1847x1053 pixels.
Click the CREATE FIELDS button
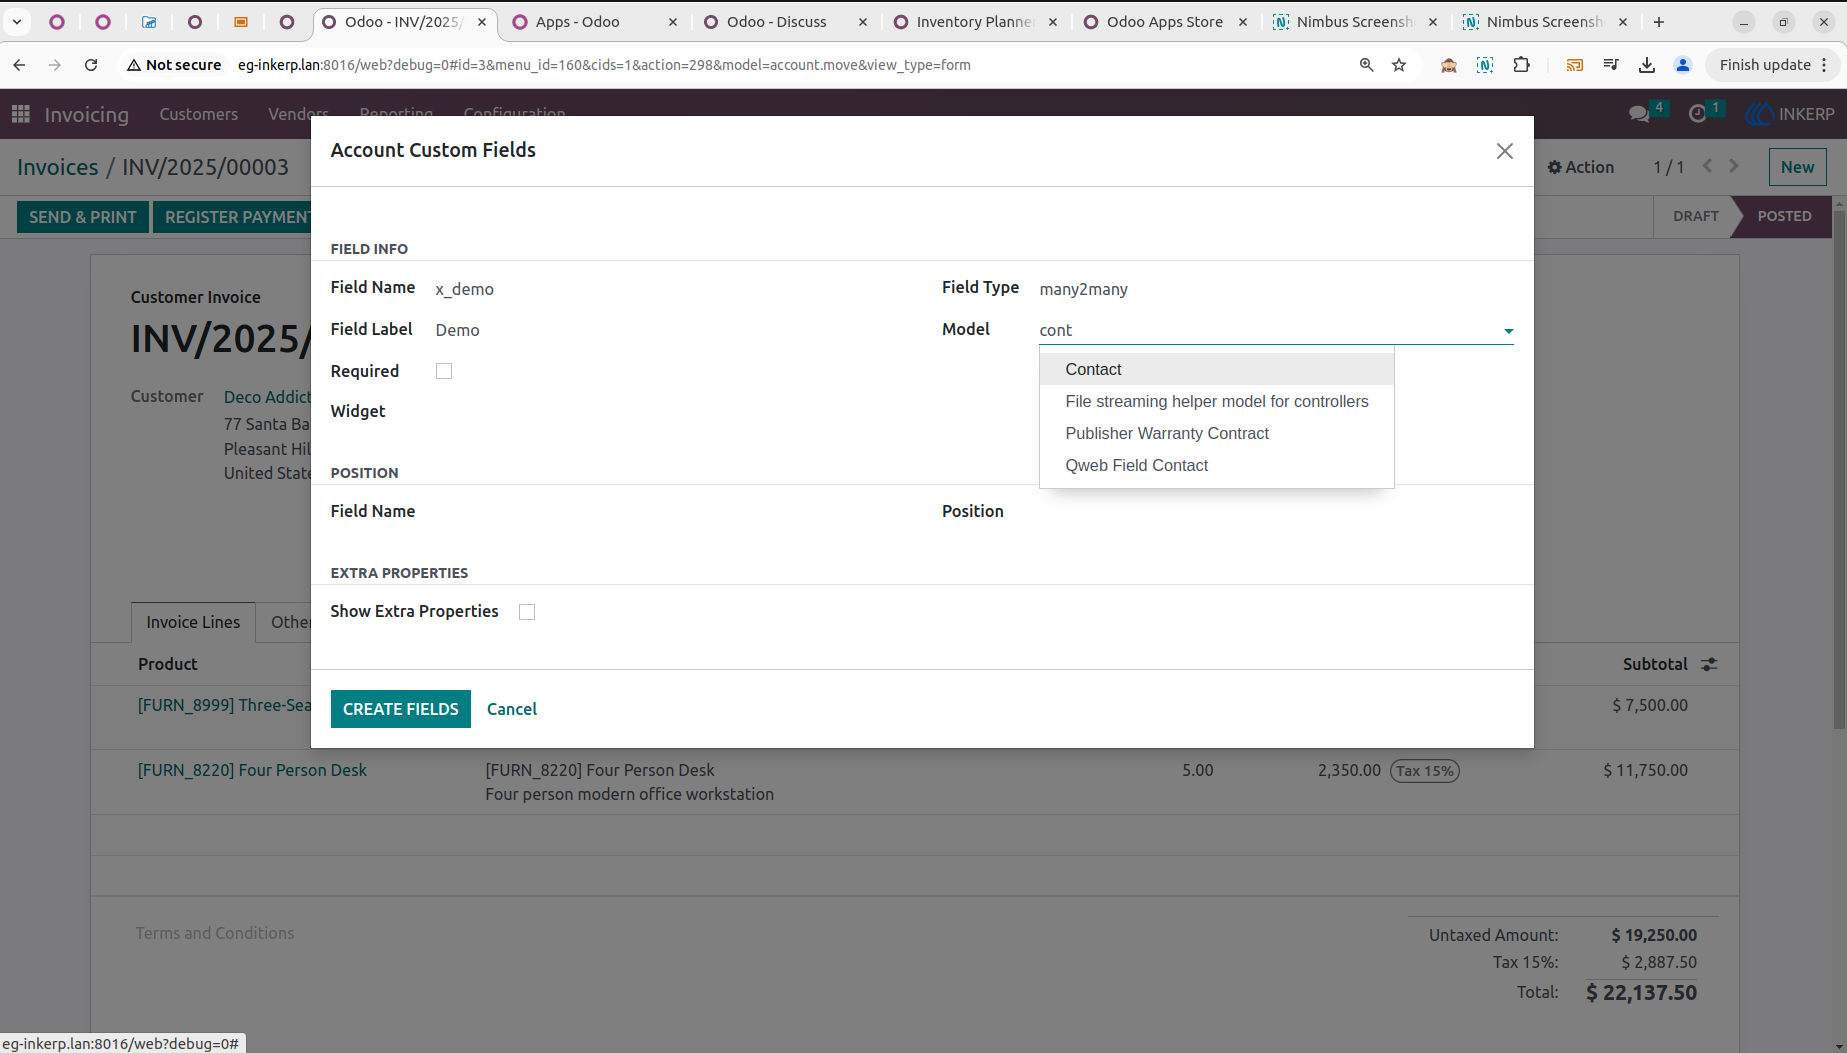pos(400,709)
